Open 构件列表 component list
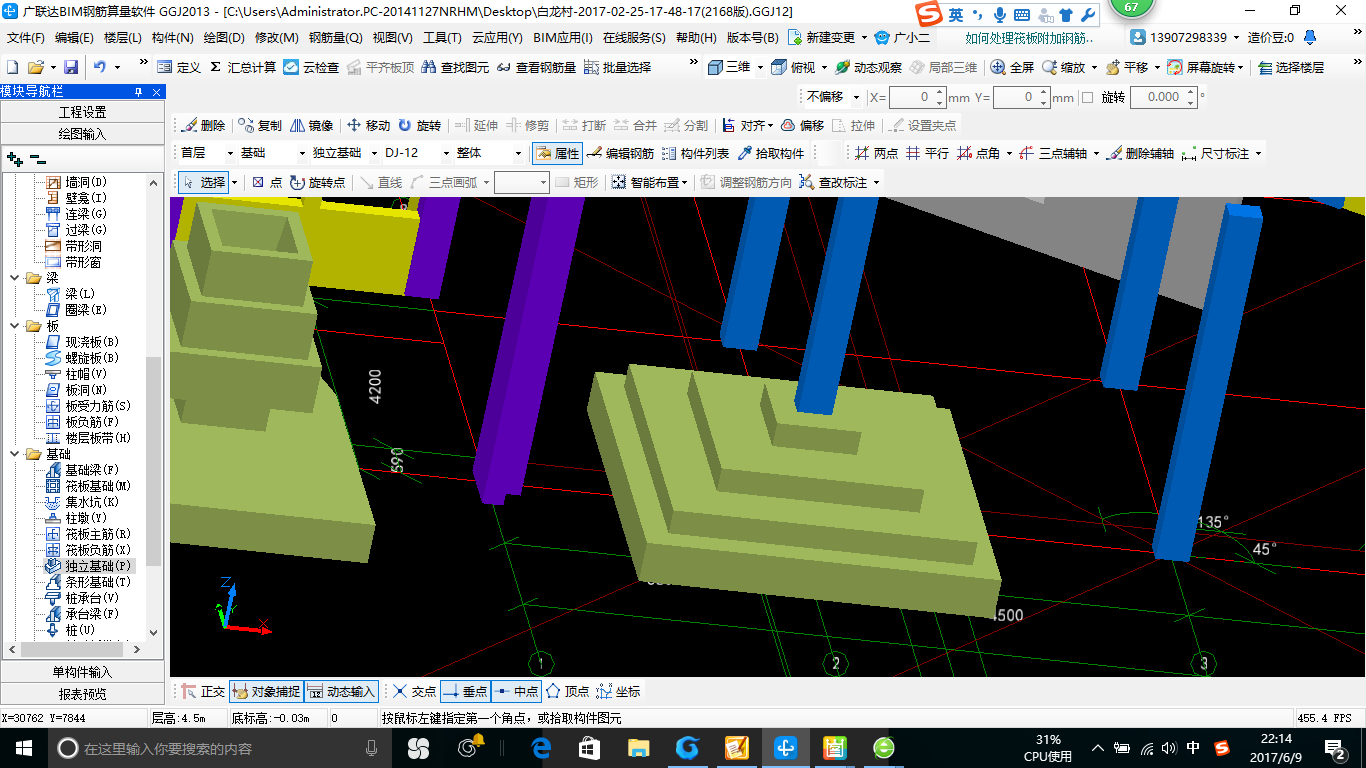The width and height of the screenshot is (1366, 768). click(x=695, y=153)
